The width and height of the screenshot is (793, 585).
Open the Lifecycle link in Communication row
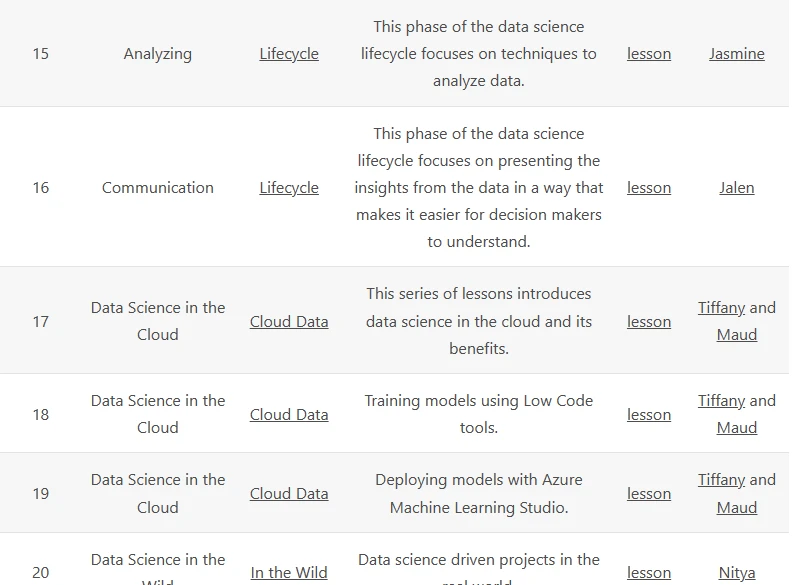(289, 188)
